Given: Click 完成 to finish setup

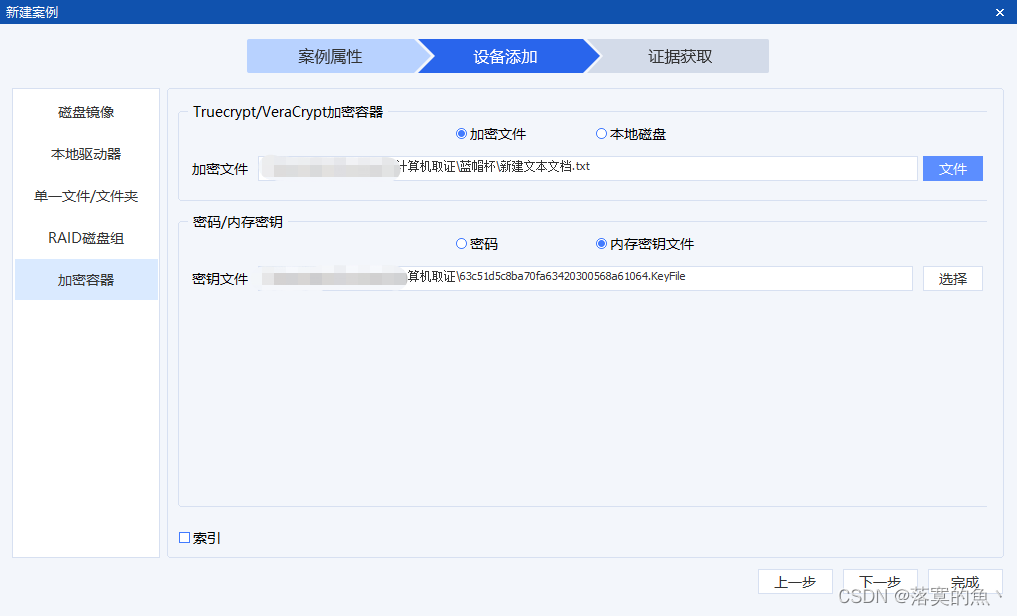Looking at the screenshot, I should [x=963, y=581].
